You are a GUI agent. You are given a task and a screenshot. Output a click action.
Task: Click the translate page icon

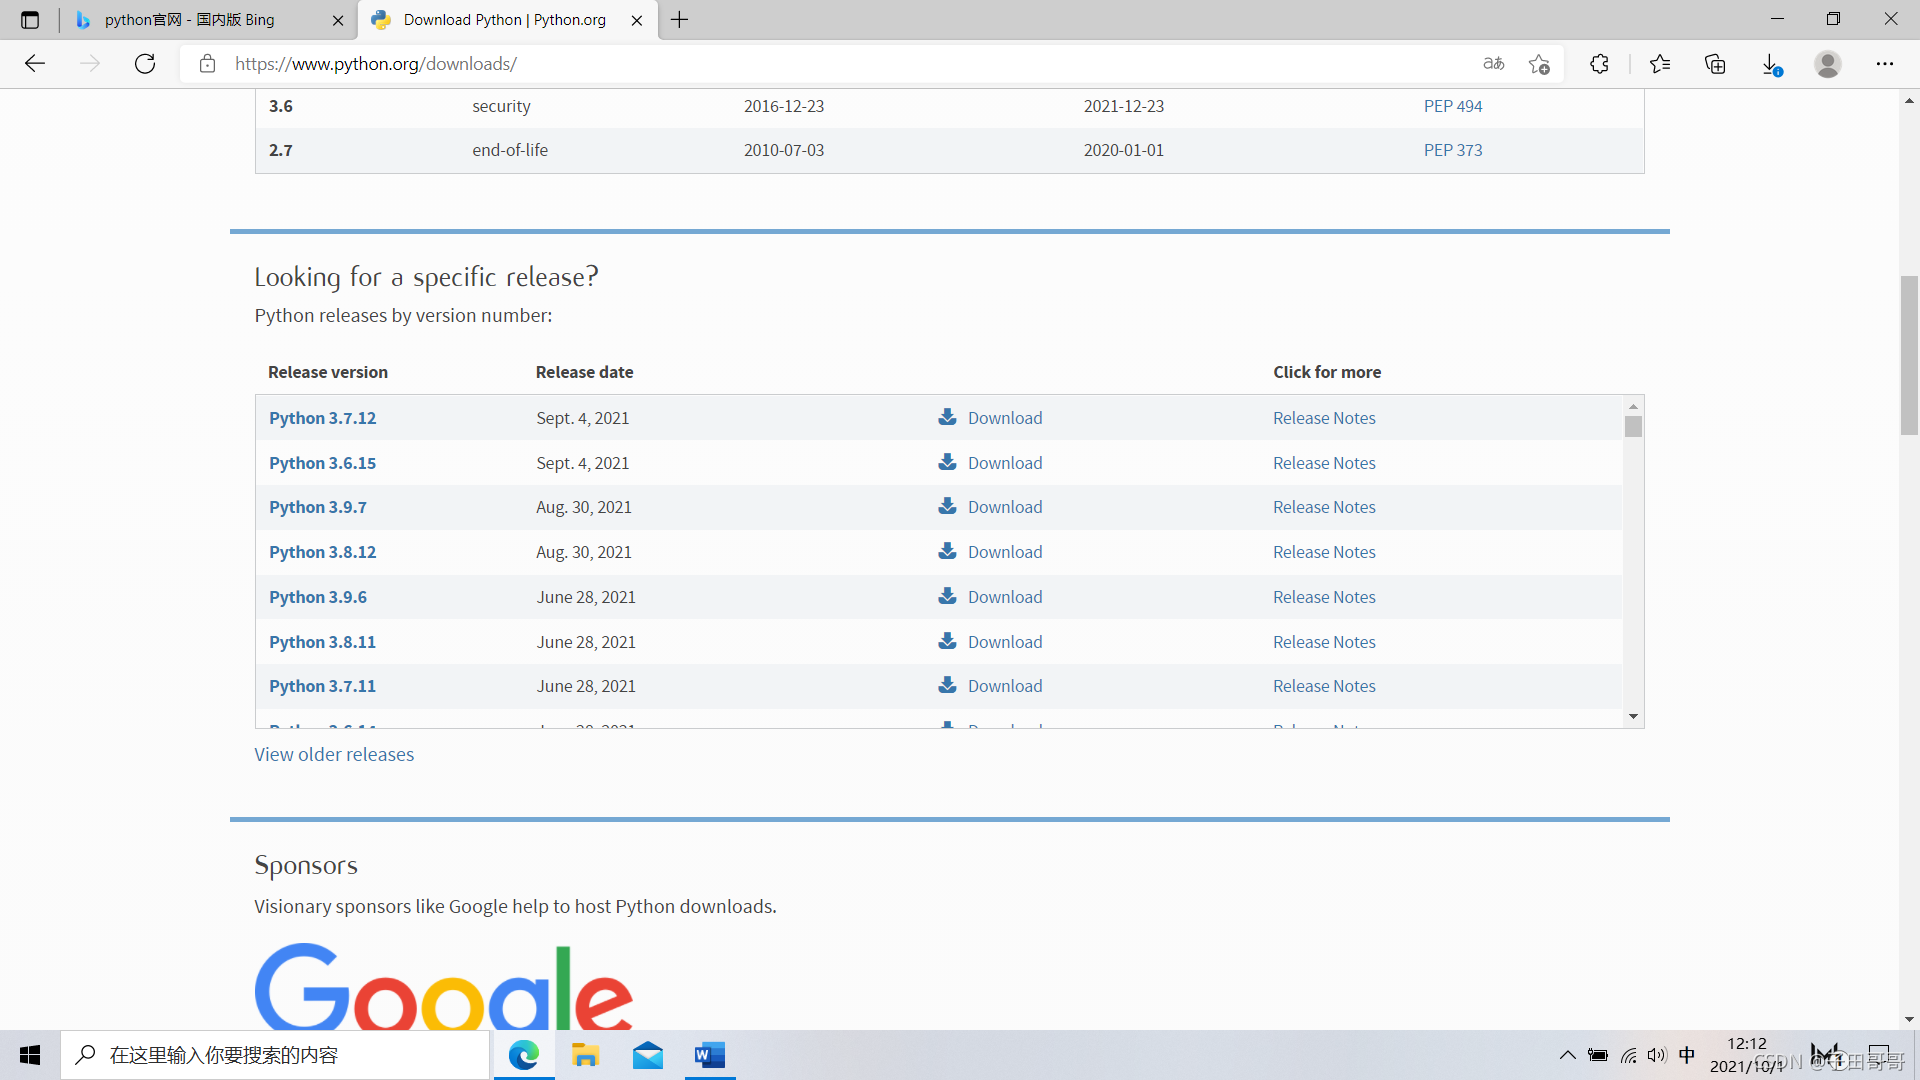(x=1493, y=64)
